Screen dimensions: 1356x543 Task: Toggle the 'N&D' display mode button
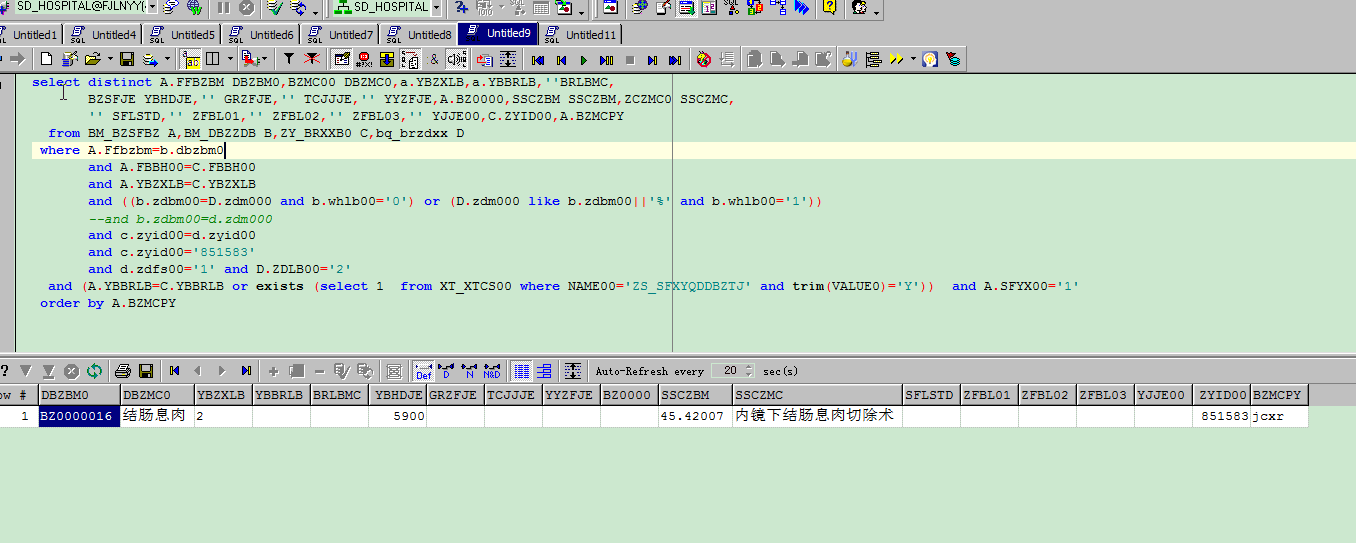pos(491,371)
